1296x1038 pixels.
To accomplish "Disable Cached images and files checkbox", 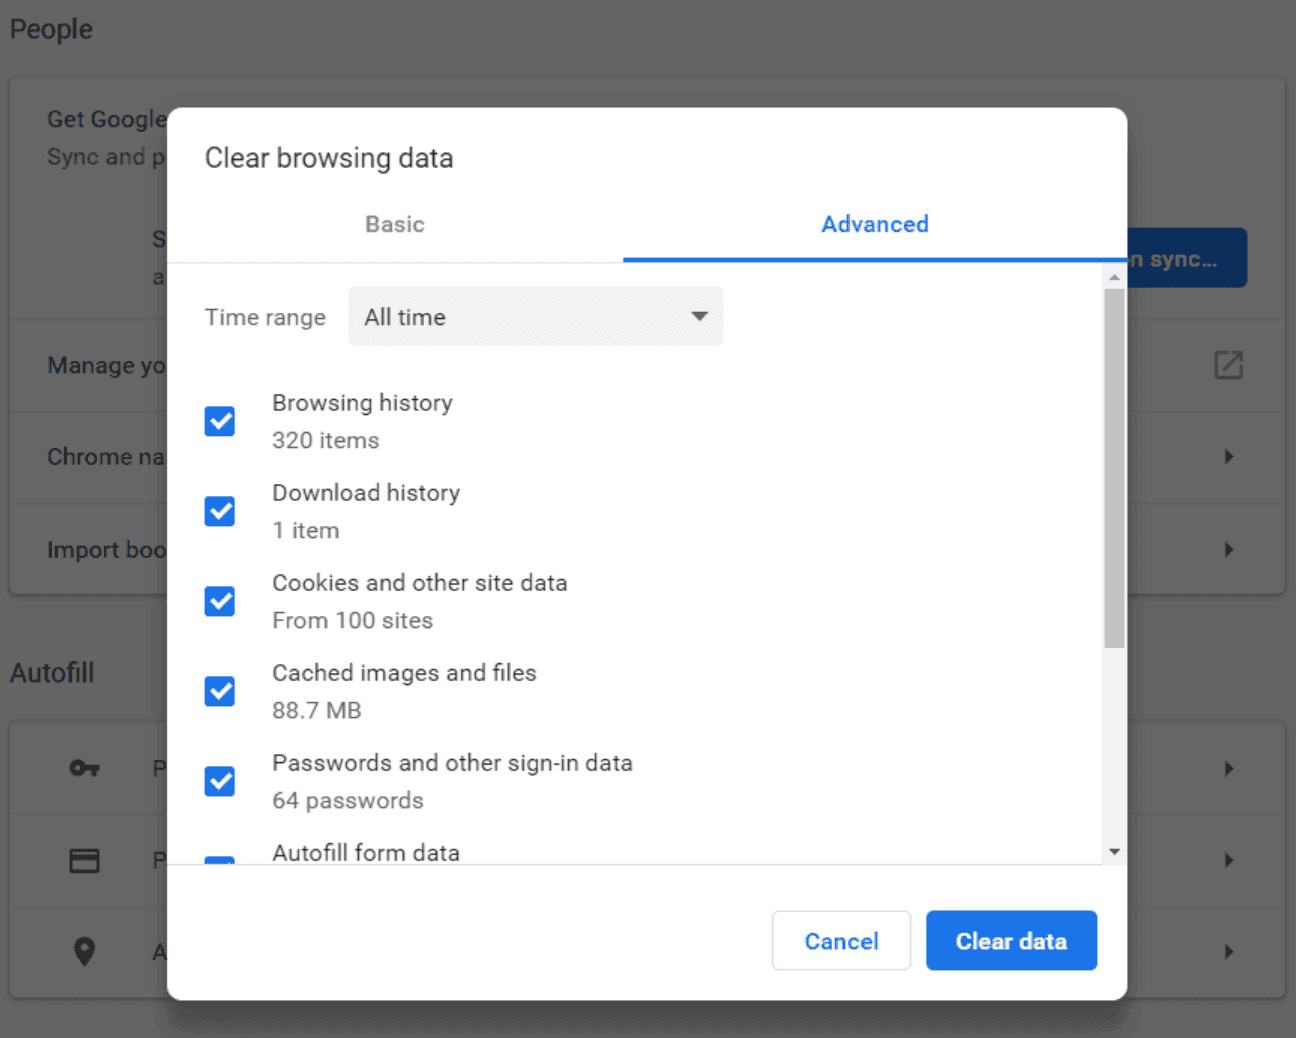I will click(x=220, y=691).
